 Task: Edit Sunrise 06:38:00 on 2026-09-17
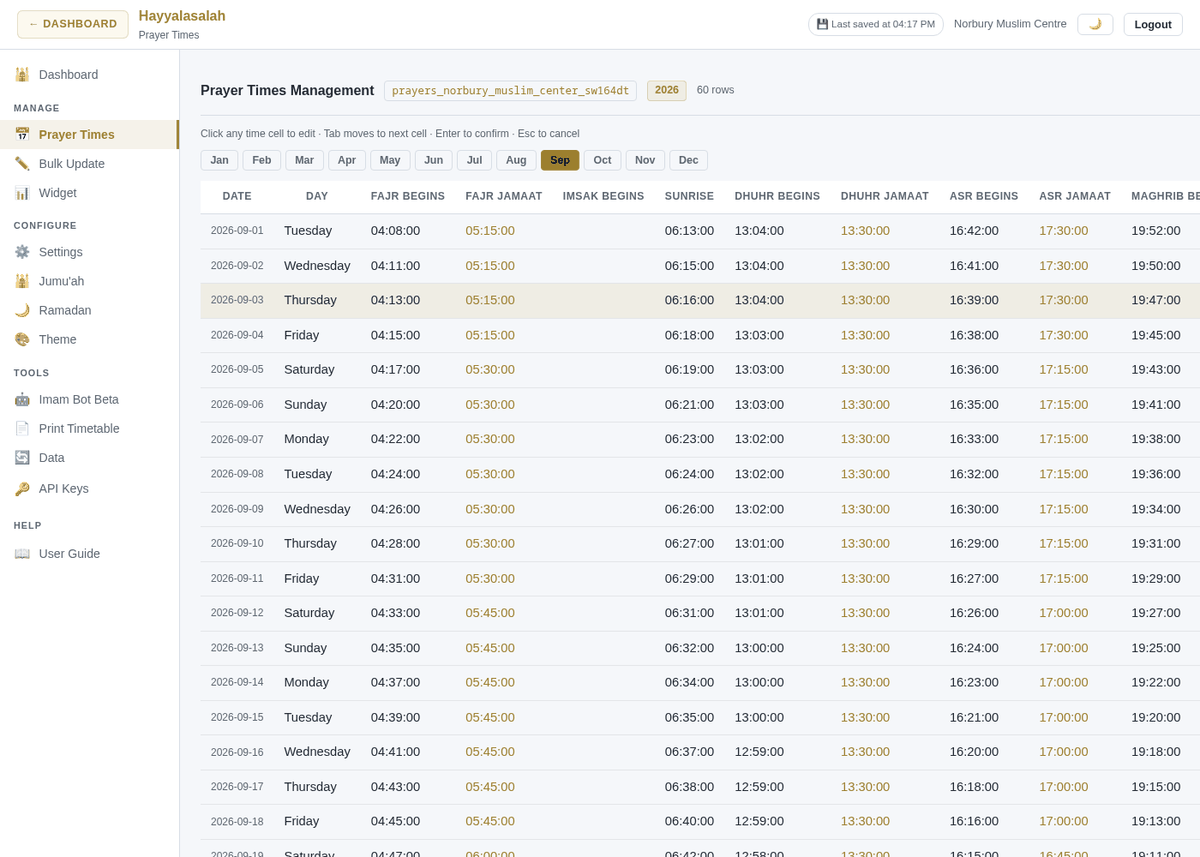[x=689, y=786]
